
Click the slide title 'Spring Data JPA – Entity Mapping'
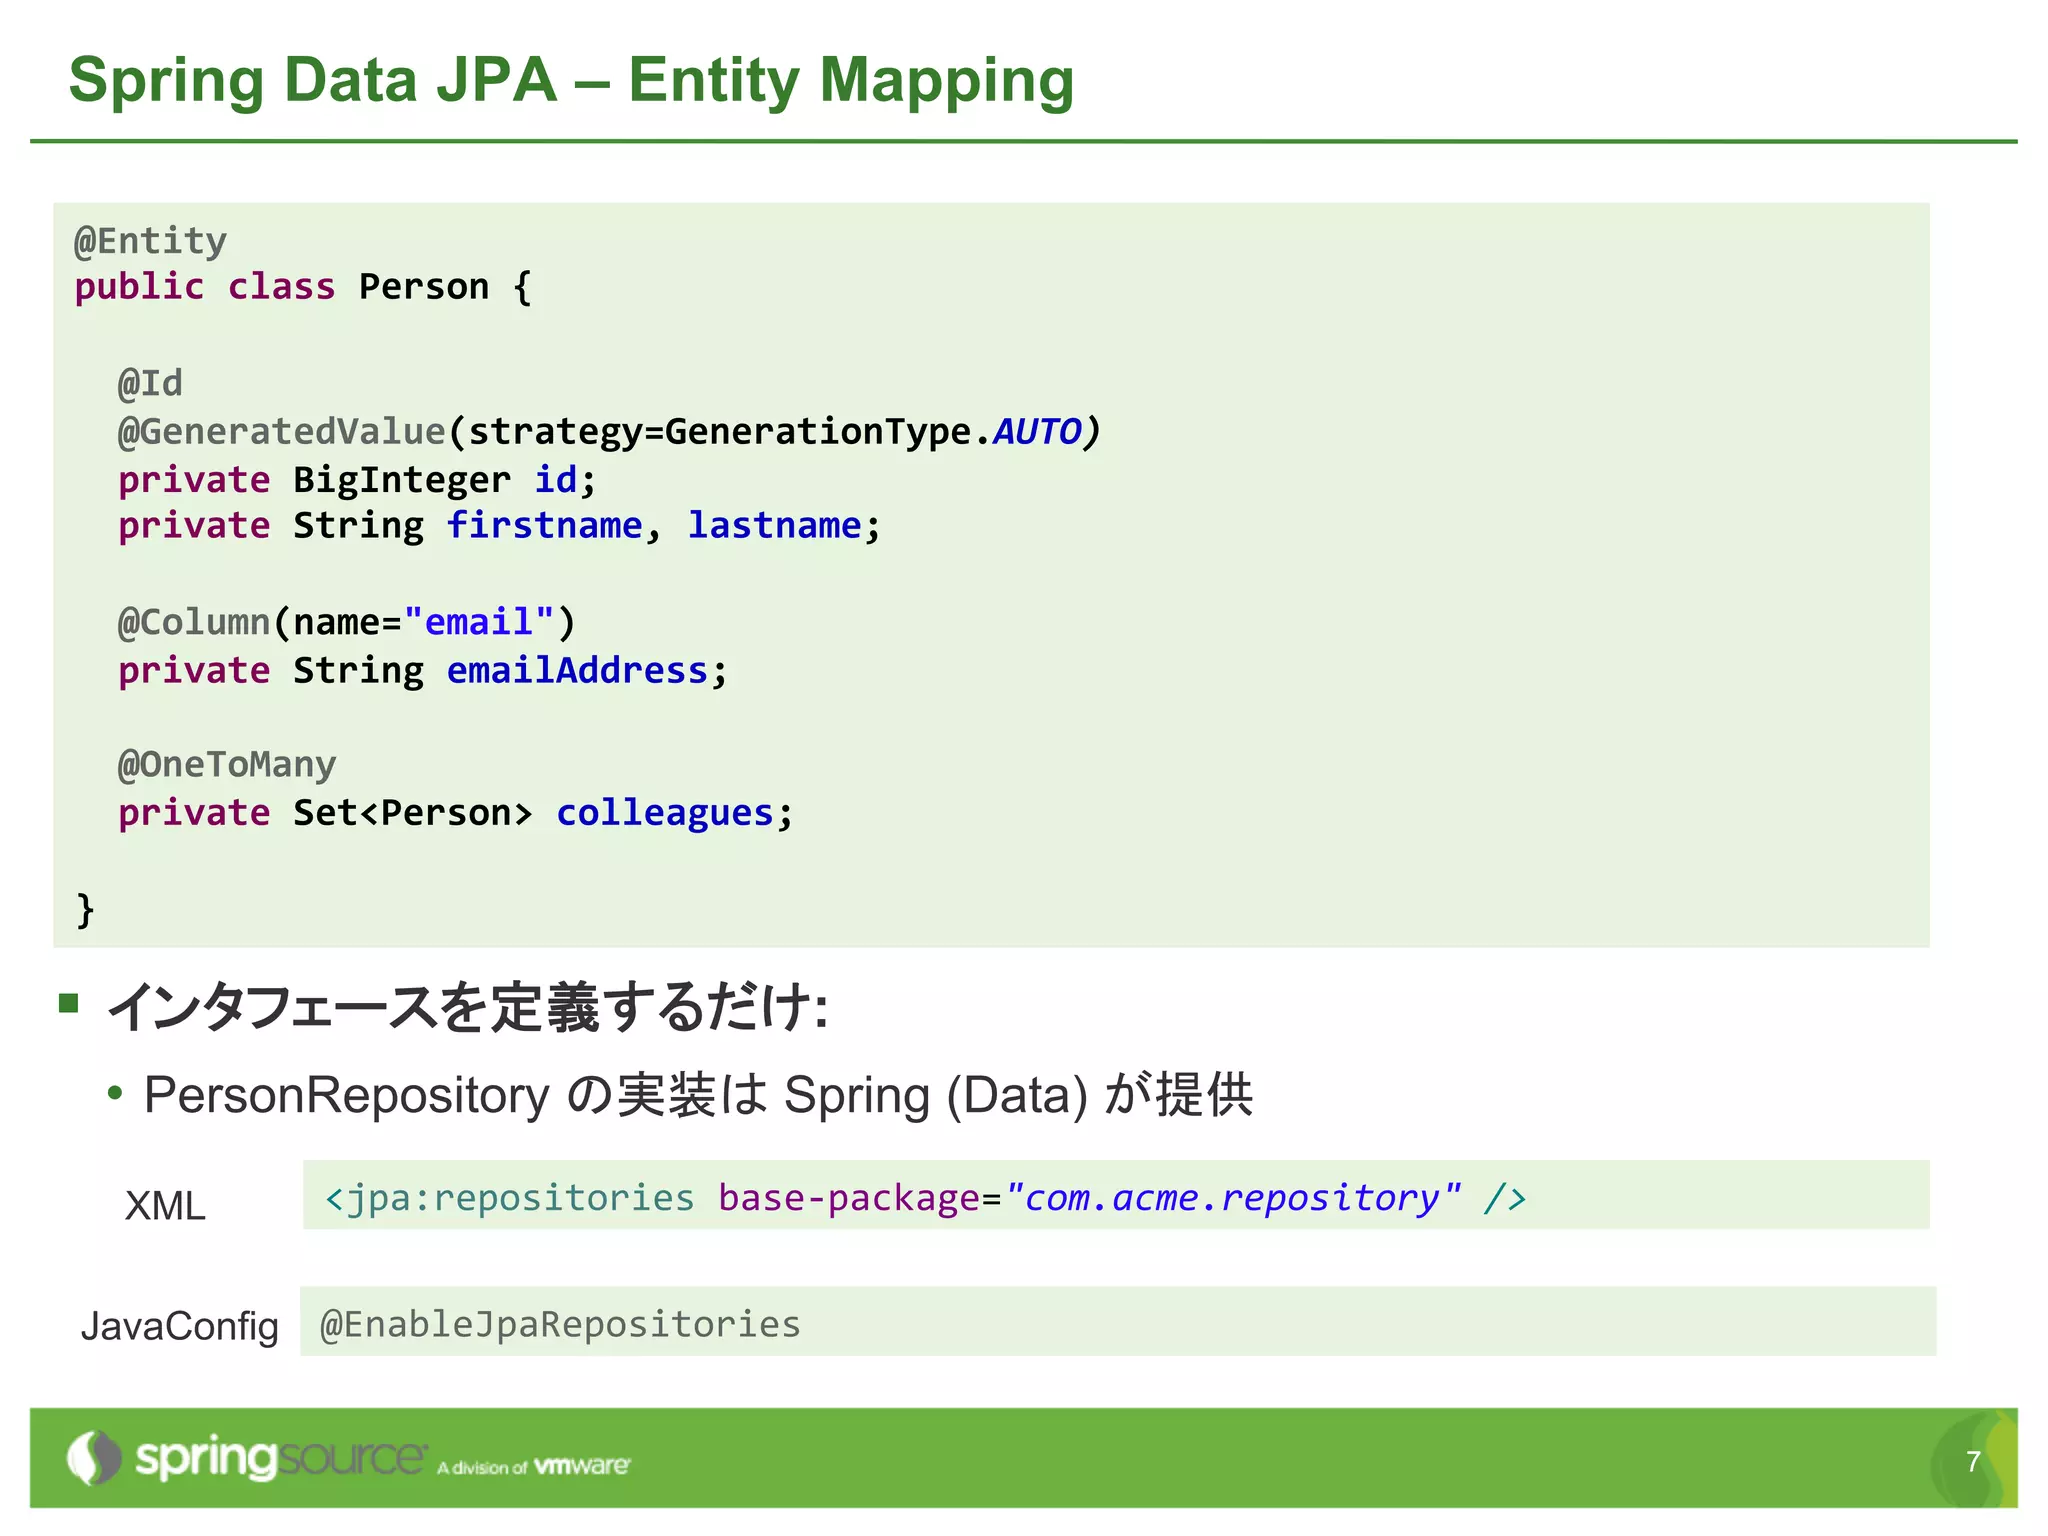(571, 80)
